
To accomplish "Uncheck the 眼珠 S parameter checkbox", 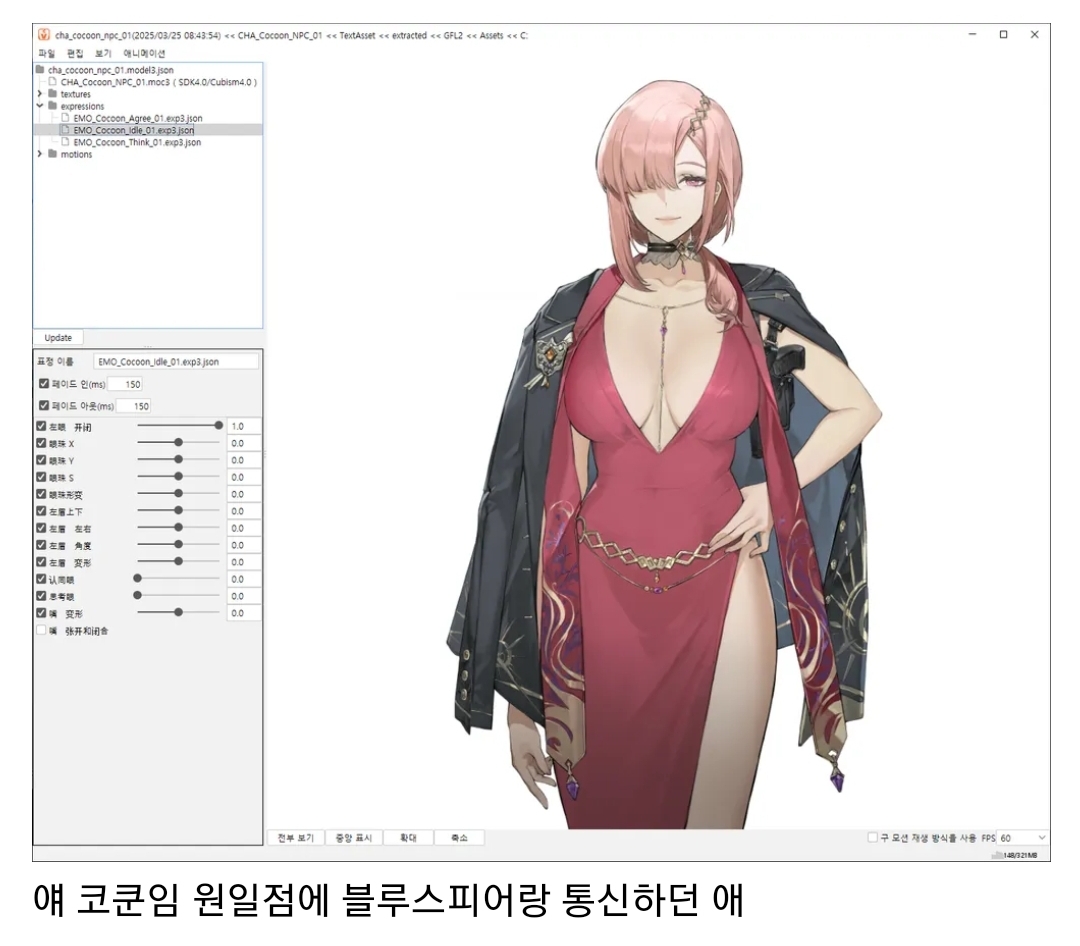I will point(41,477).
